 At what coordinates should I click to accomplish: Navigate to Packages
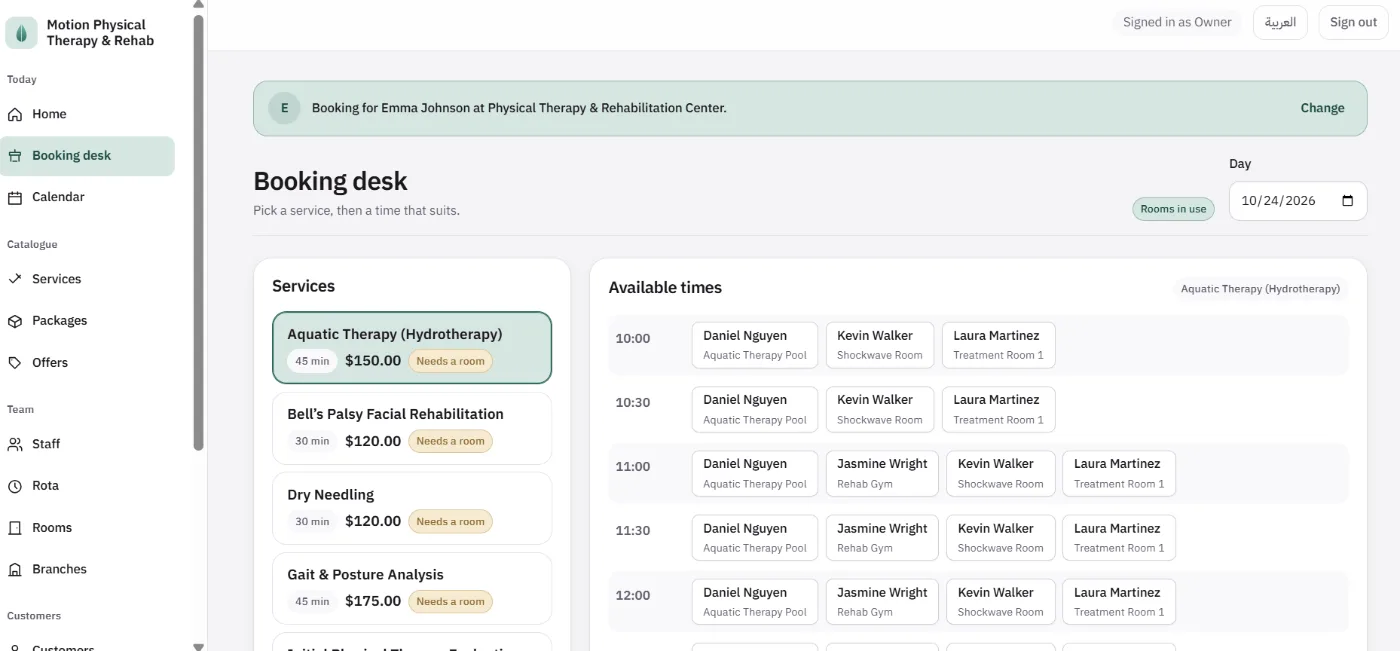pos(87,321)
